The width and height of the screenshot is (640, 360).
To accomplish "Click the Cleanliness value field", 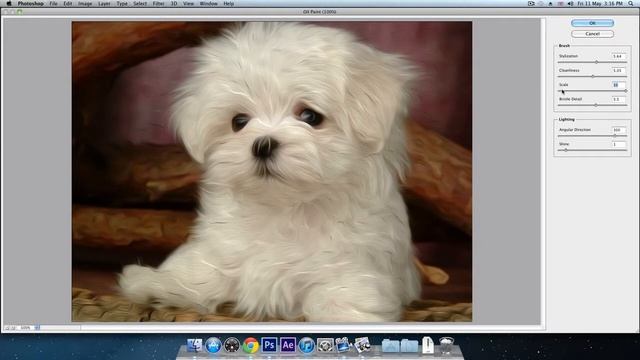I will tap(618, 71).
